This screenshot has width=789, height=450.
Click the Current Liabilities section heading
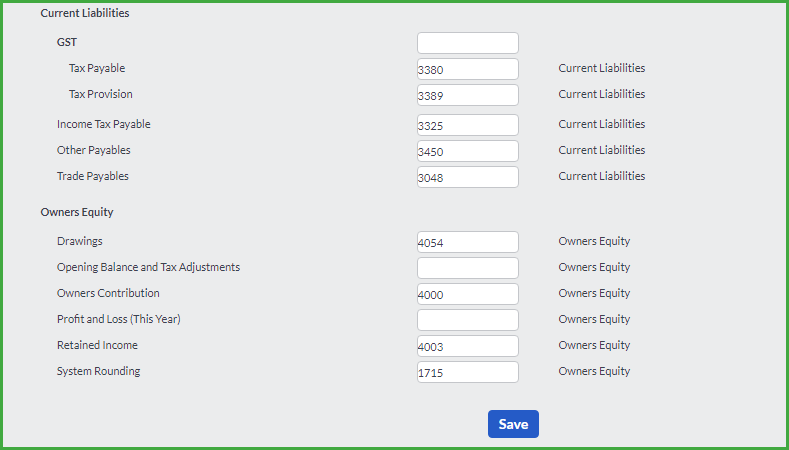click(85, 13)
